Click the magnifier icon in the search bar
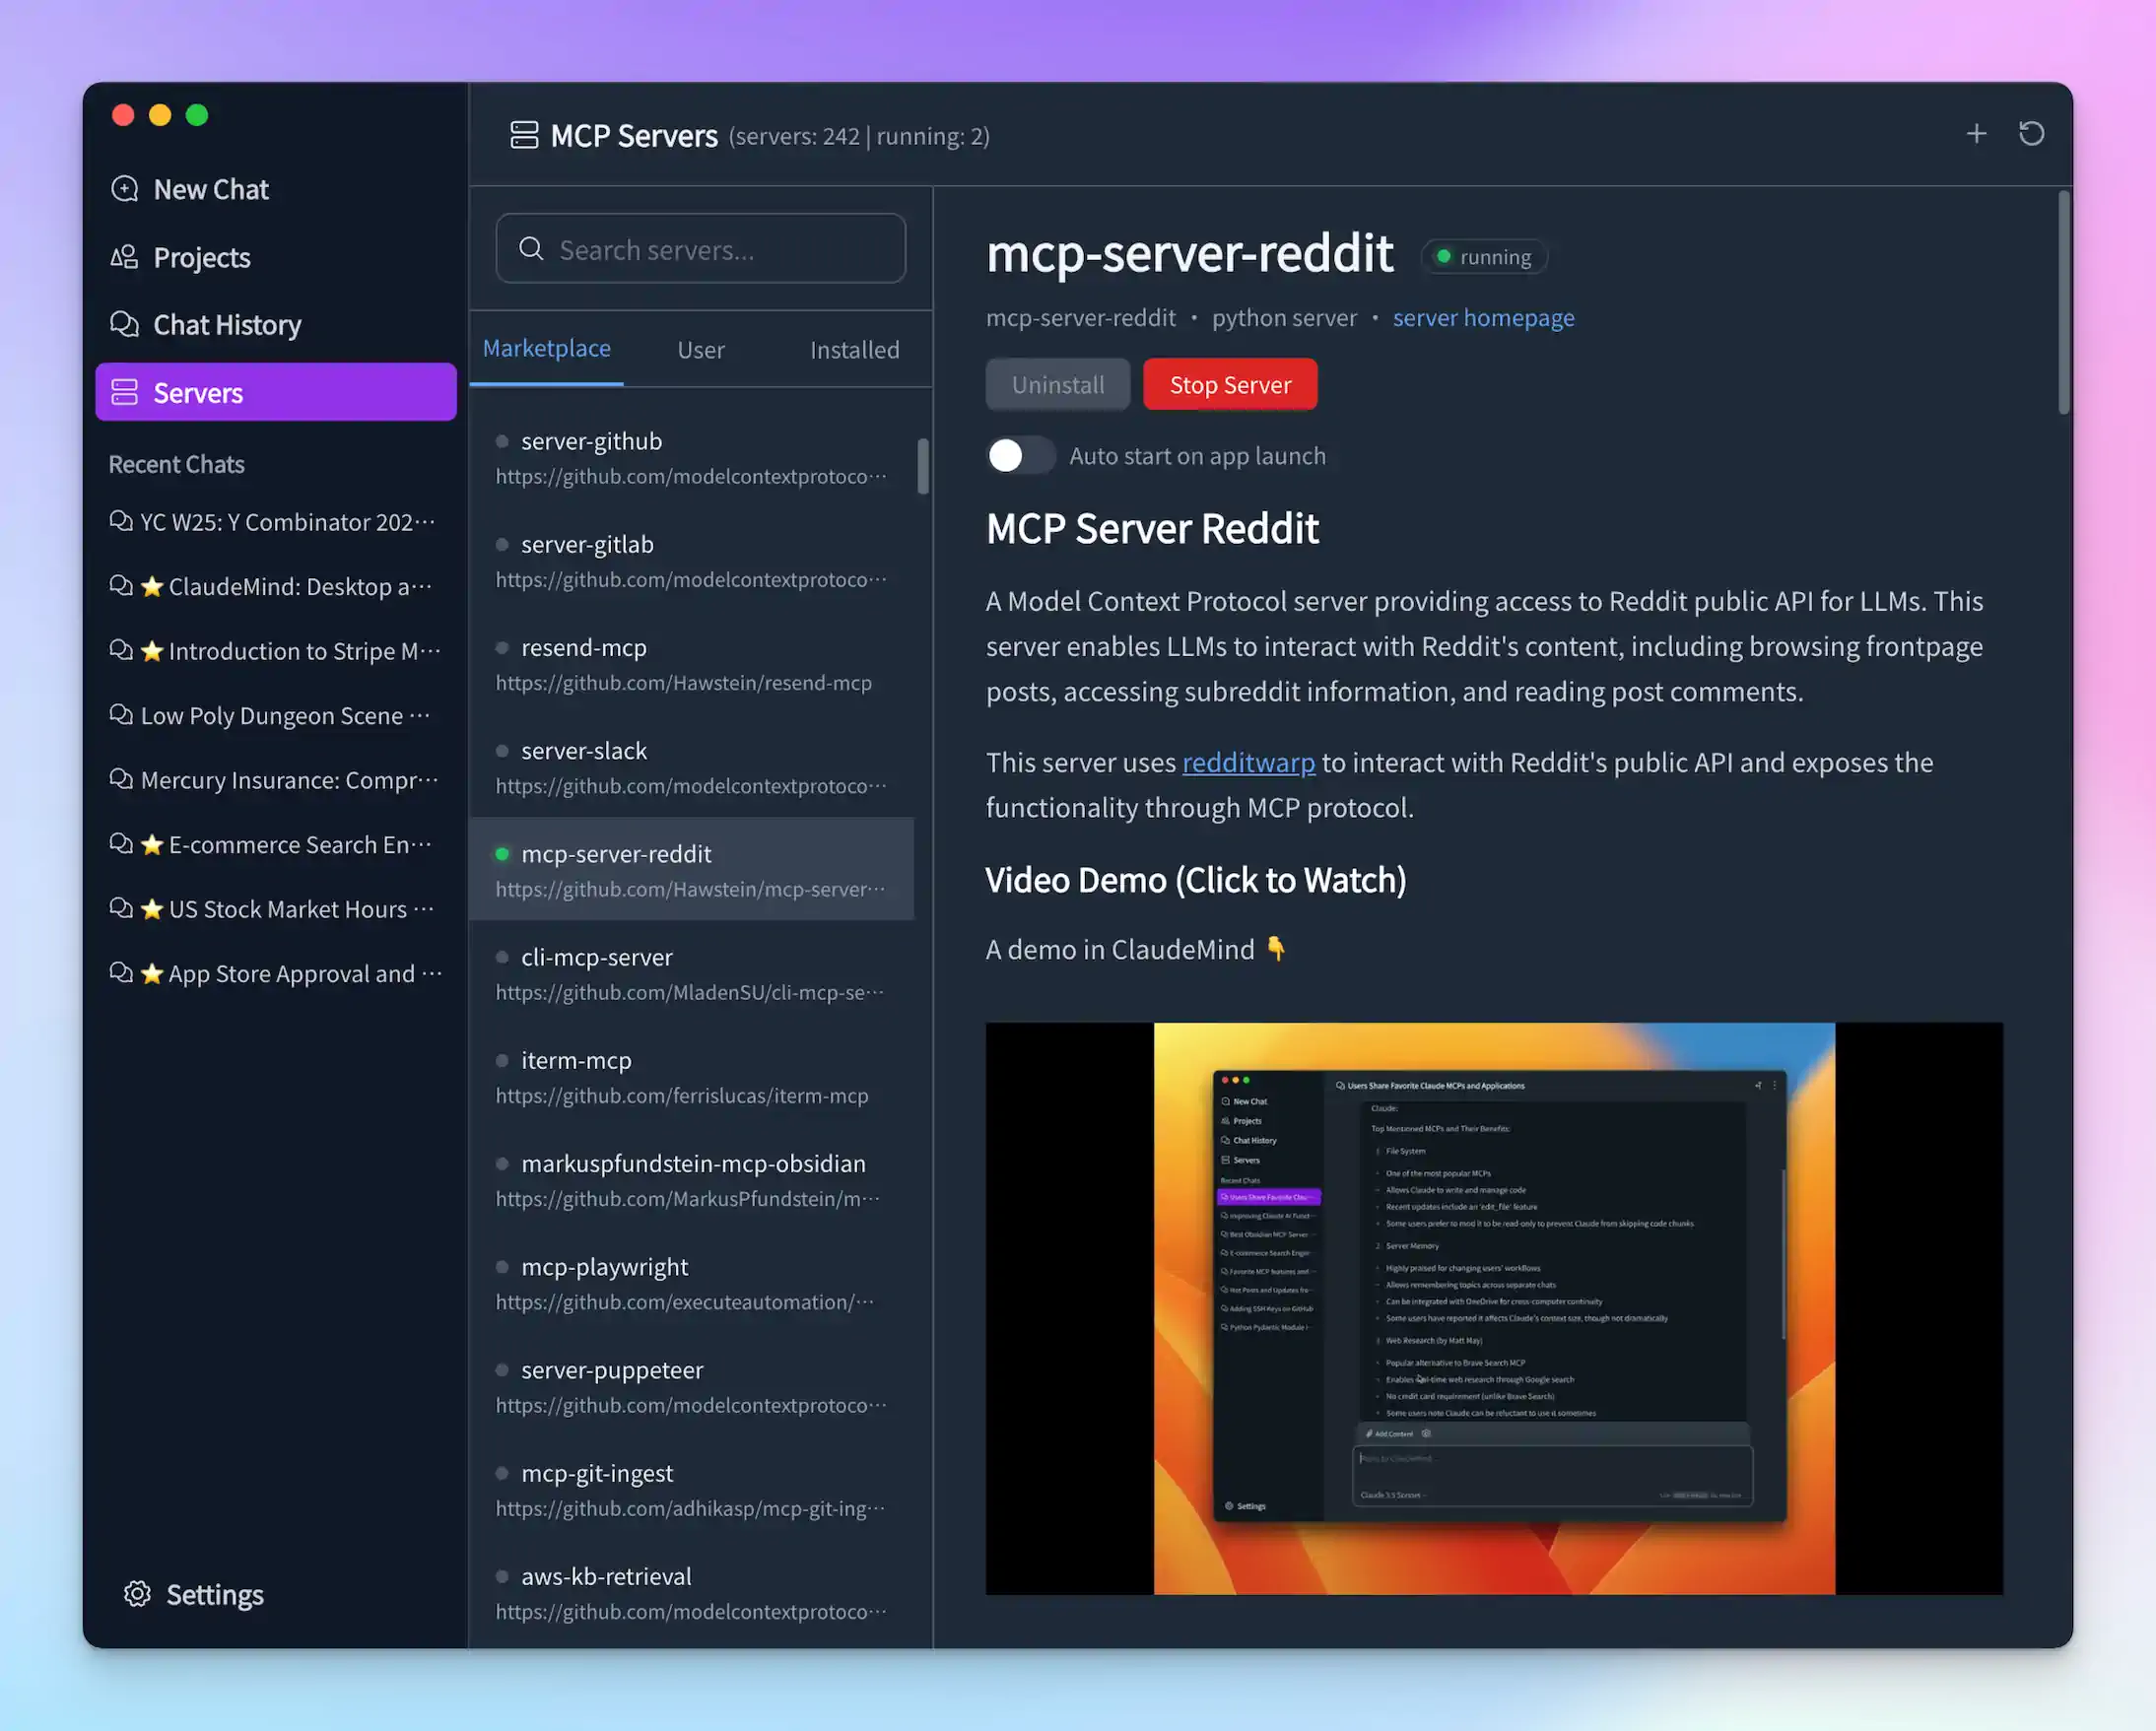Viewport: 2156px width, 1731px height. (x=531, y=249)
